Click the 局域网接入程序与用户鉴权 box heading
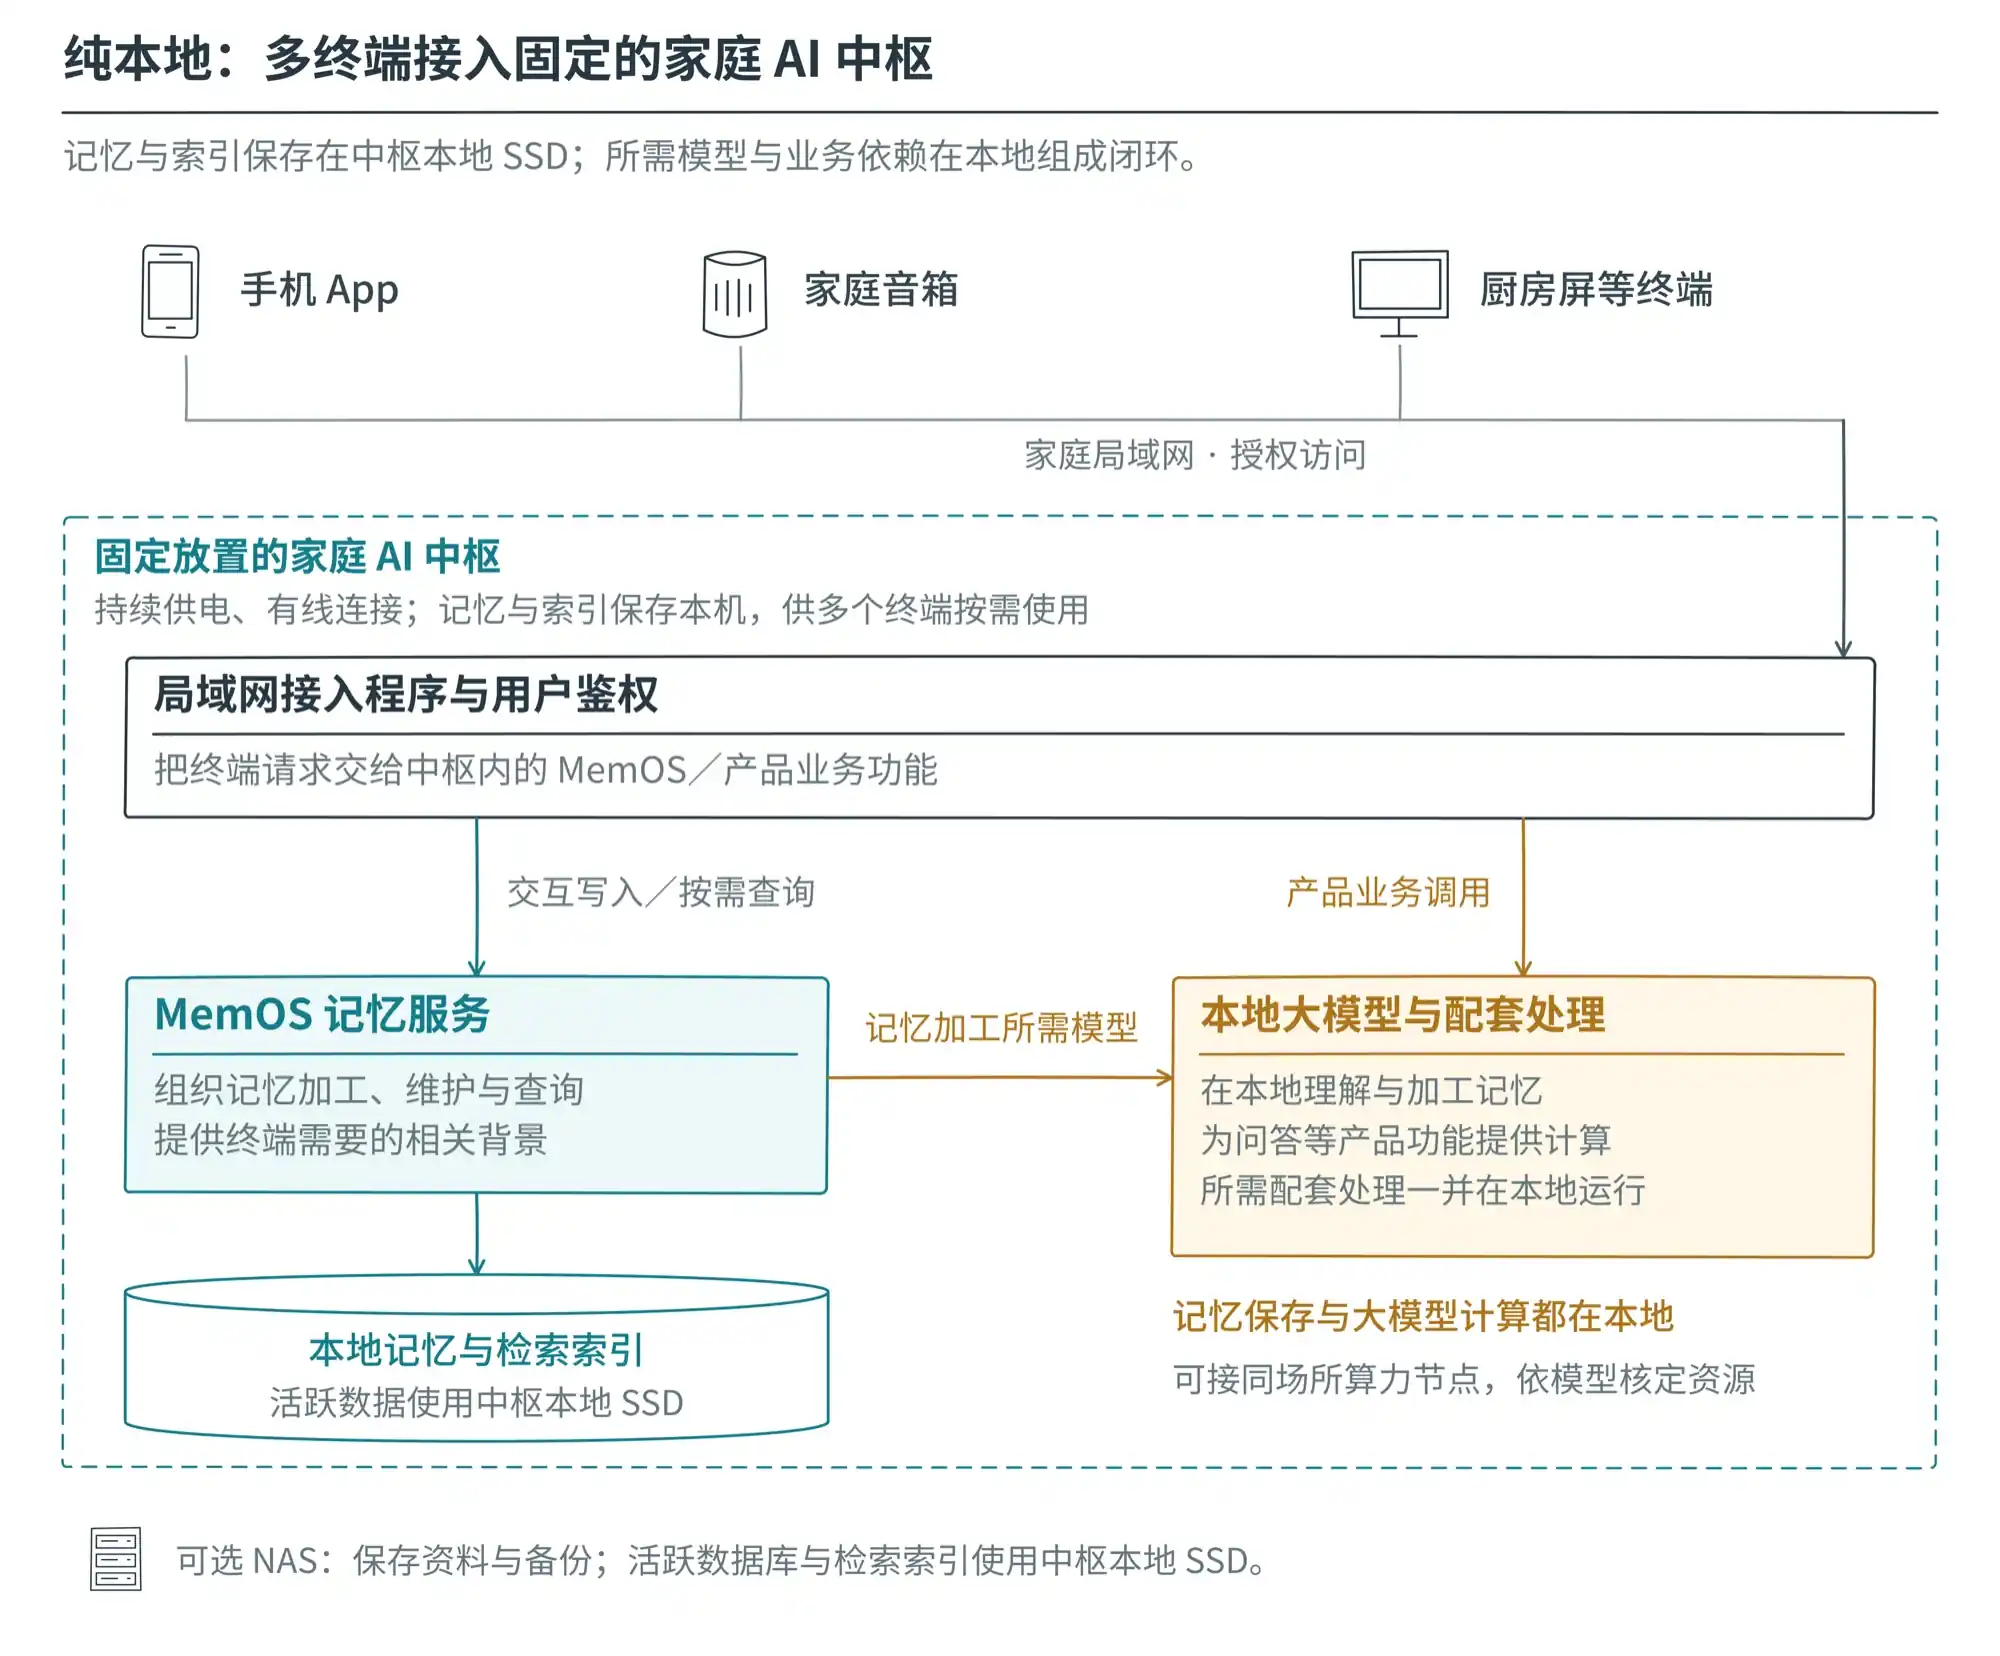The width and height of the screenshot is (2000, 1656). [406, 694]
